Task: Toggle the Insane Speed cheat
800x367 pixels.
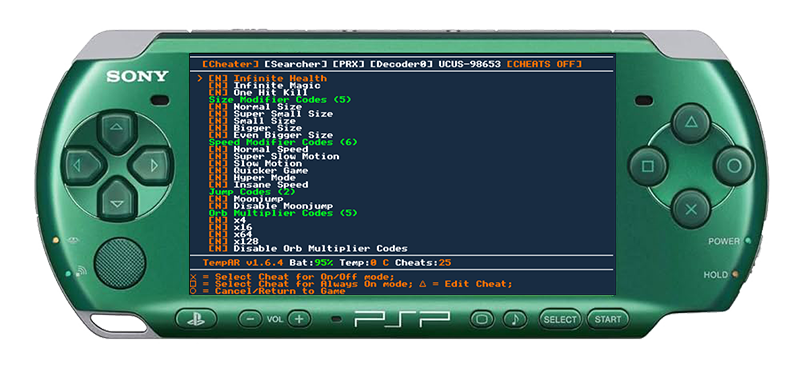Action: [259, 185]
